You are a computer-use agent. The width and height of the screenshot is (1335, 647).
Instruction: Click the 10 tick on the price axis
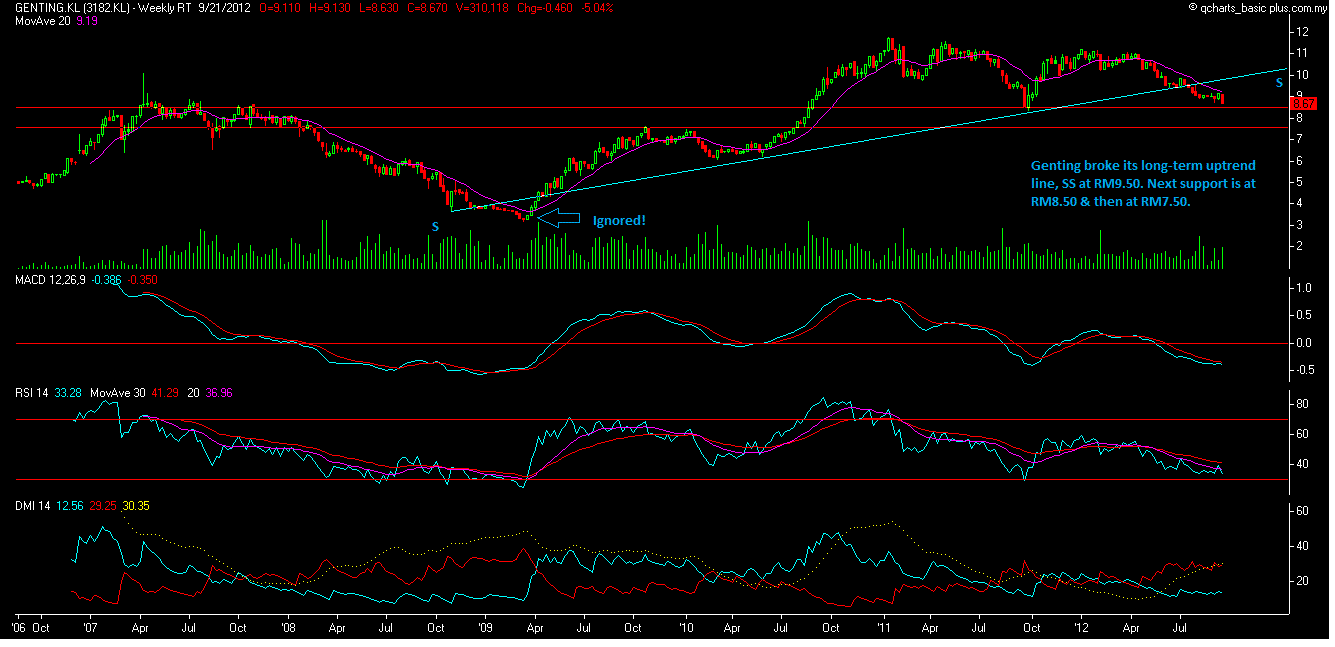(x=1304, y=75)
